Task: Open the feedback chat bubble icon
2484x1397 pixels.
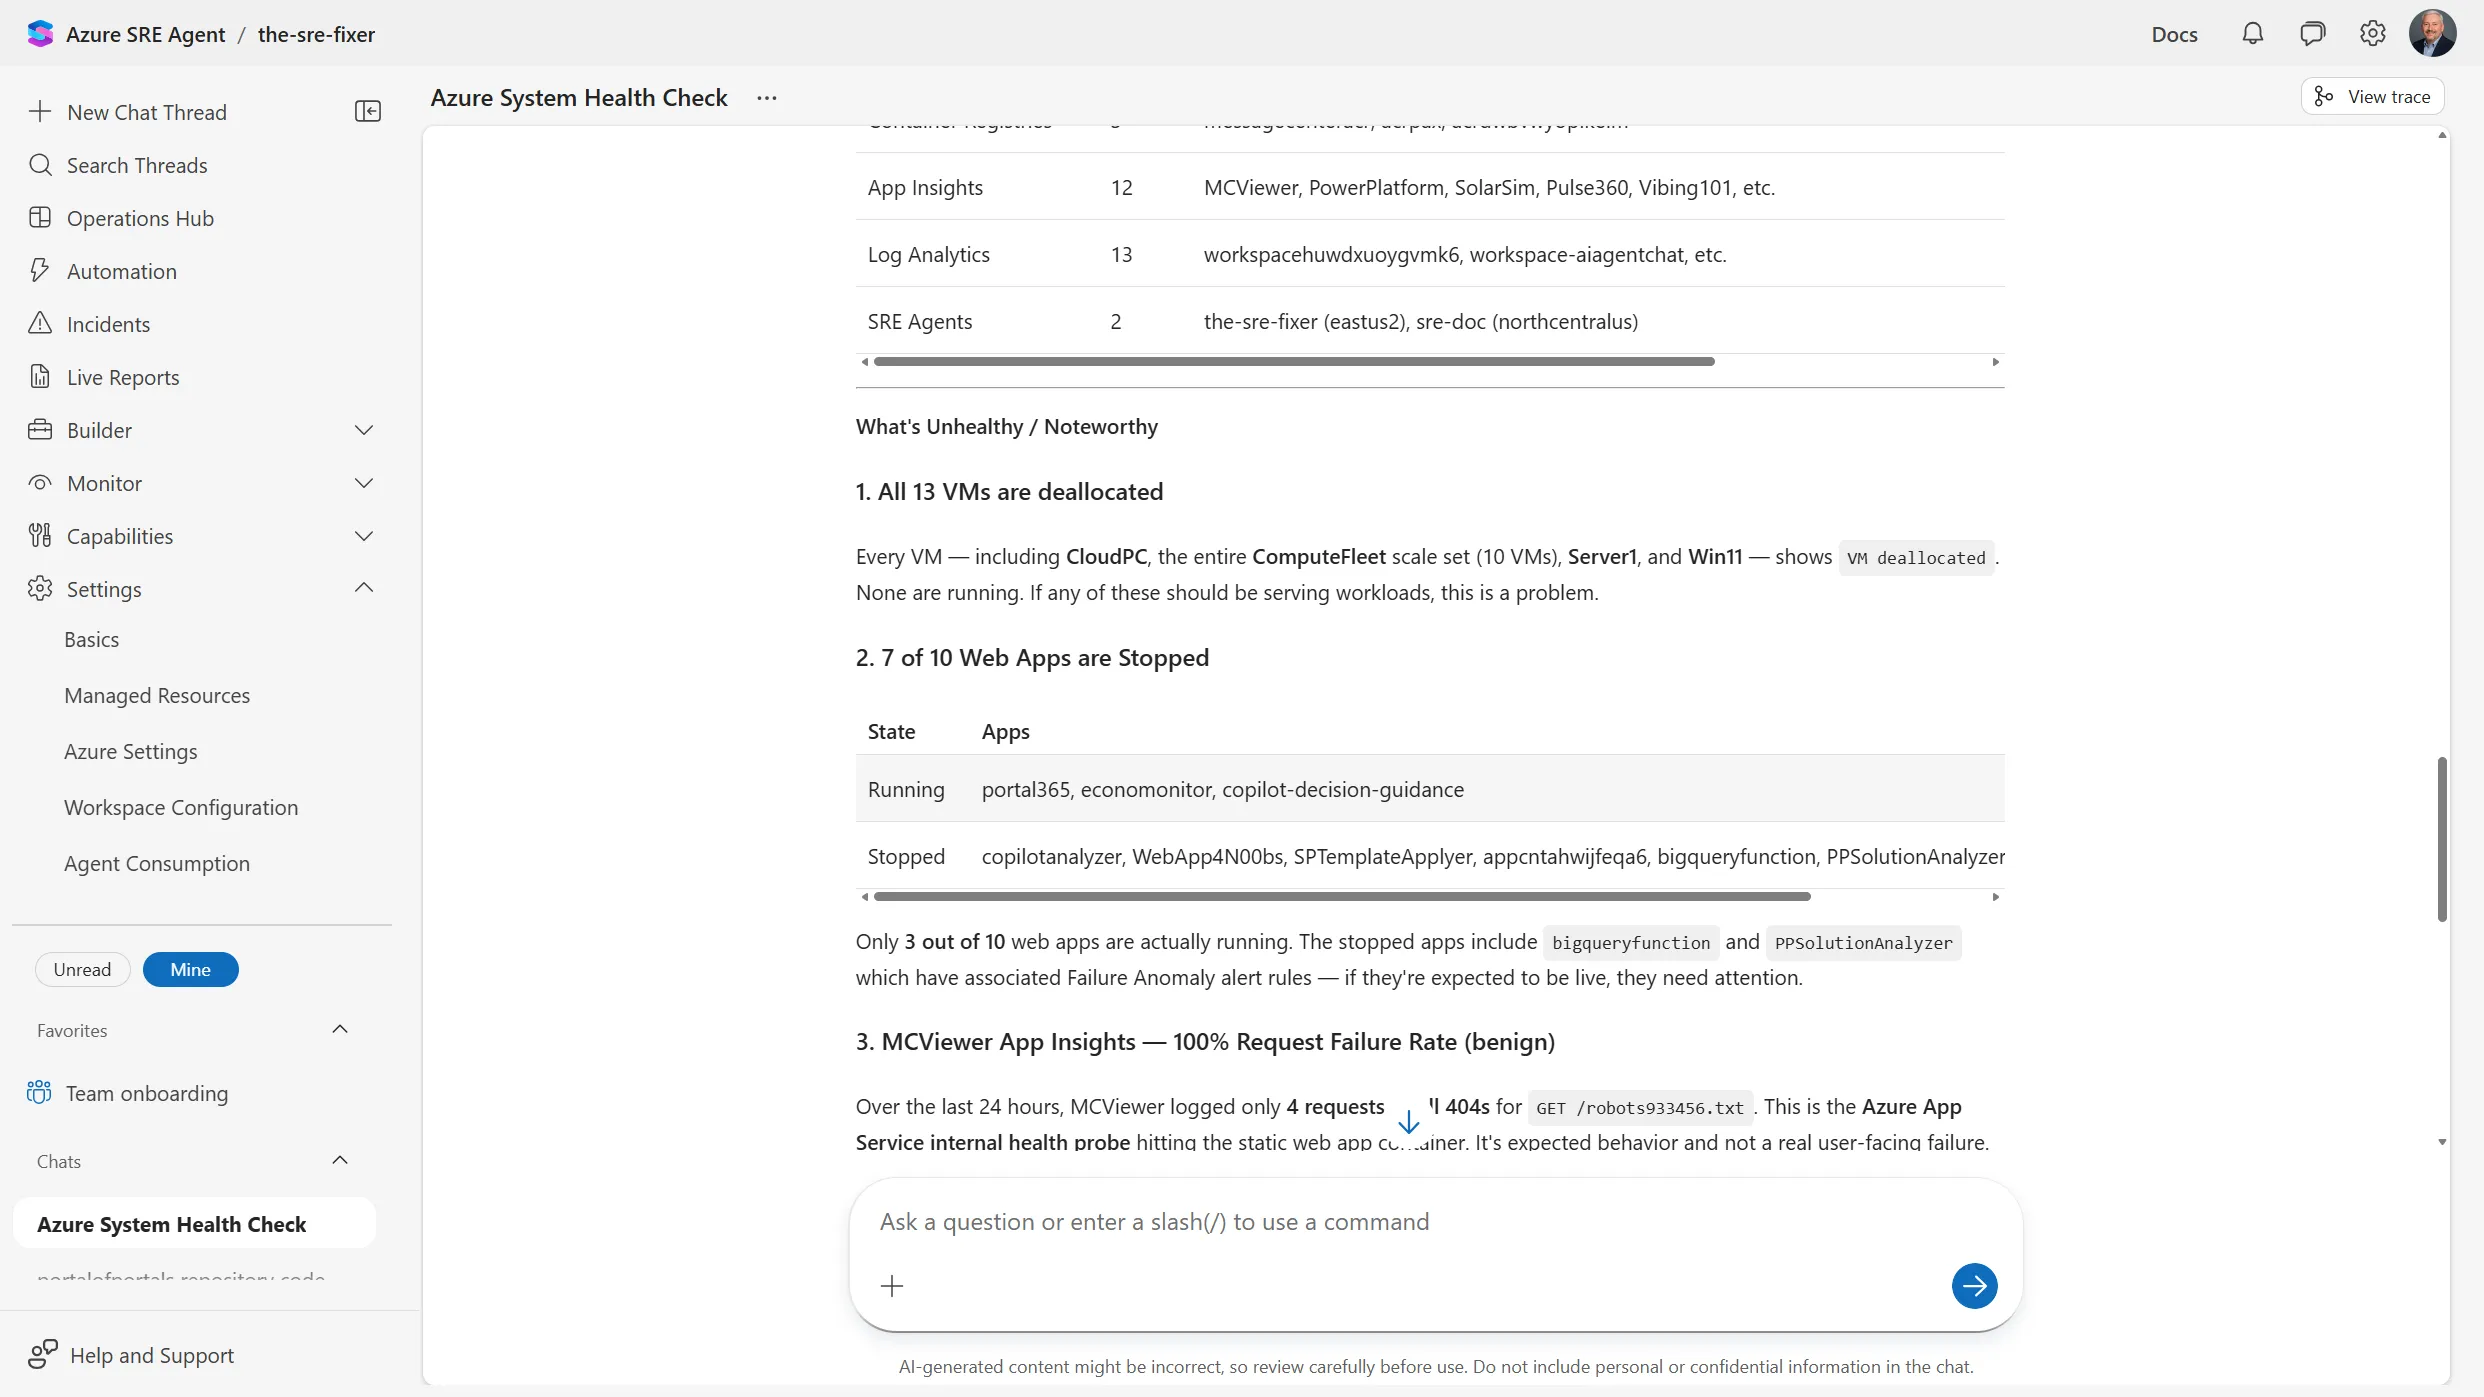Action: click(2312, 34)
